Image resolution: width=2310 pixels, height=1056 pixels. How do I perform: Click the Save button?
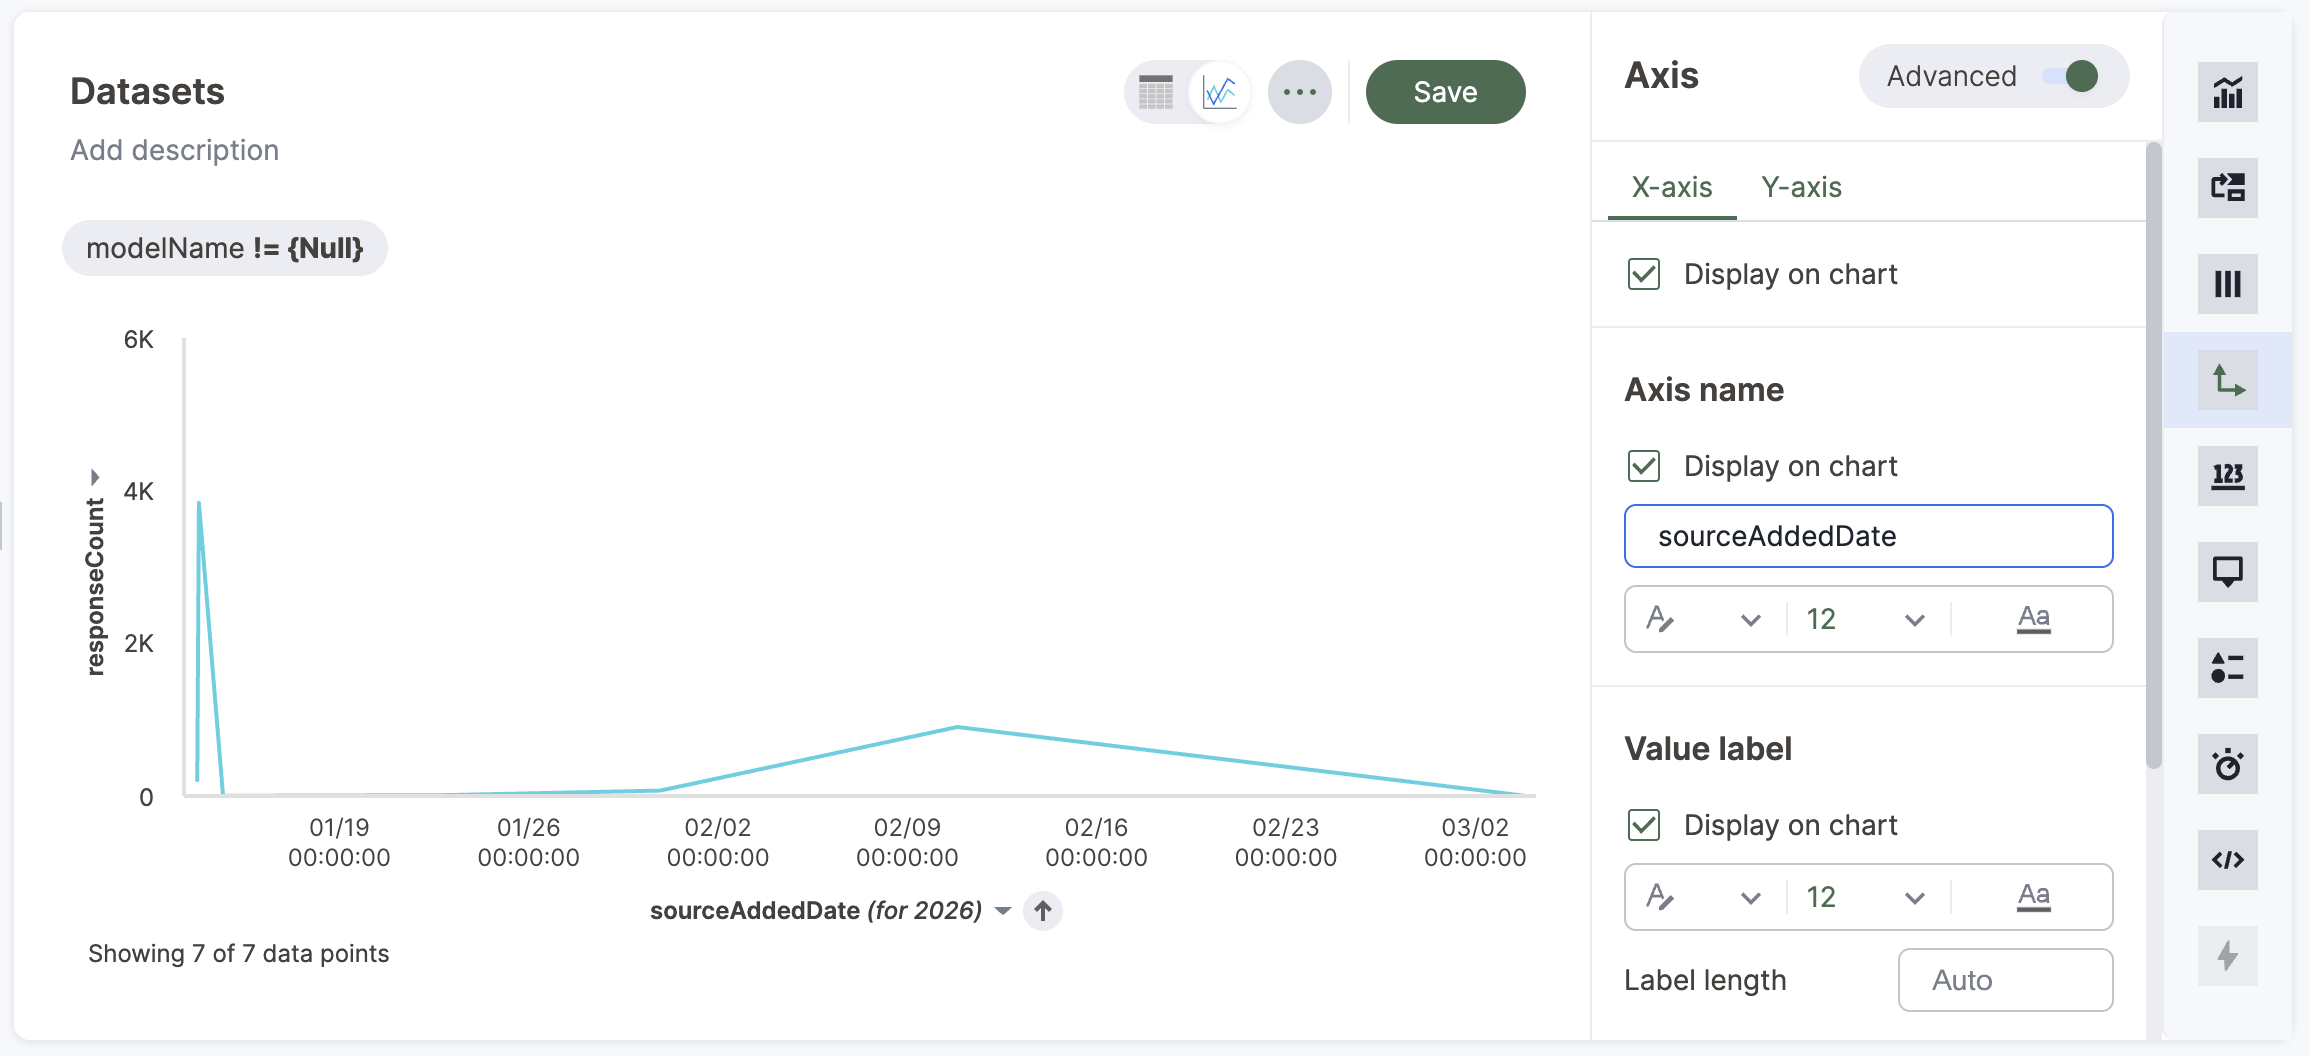coord(1445,93)
